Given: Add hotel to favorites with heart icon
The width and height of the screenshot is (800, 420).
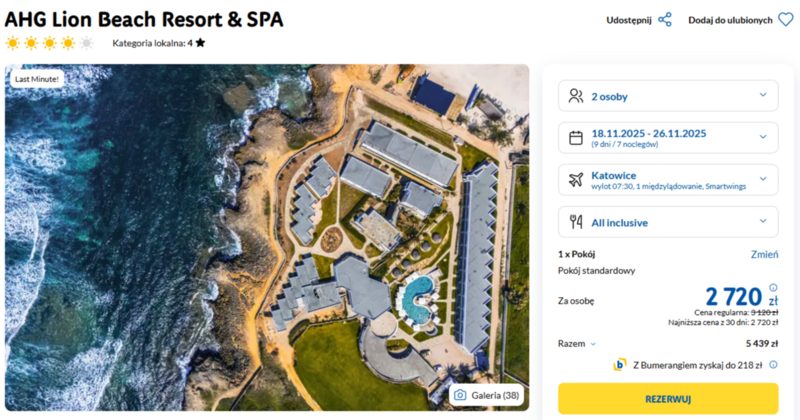Looking at the screenshot, I should [785, 19].
